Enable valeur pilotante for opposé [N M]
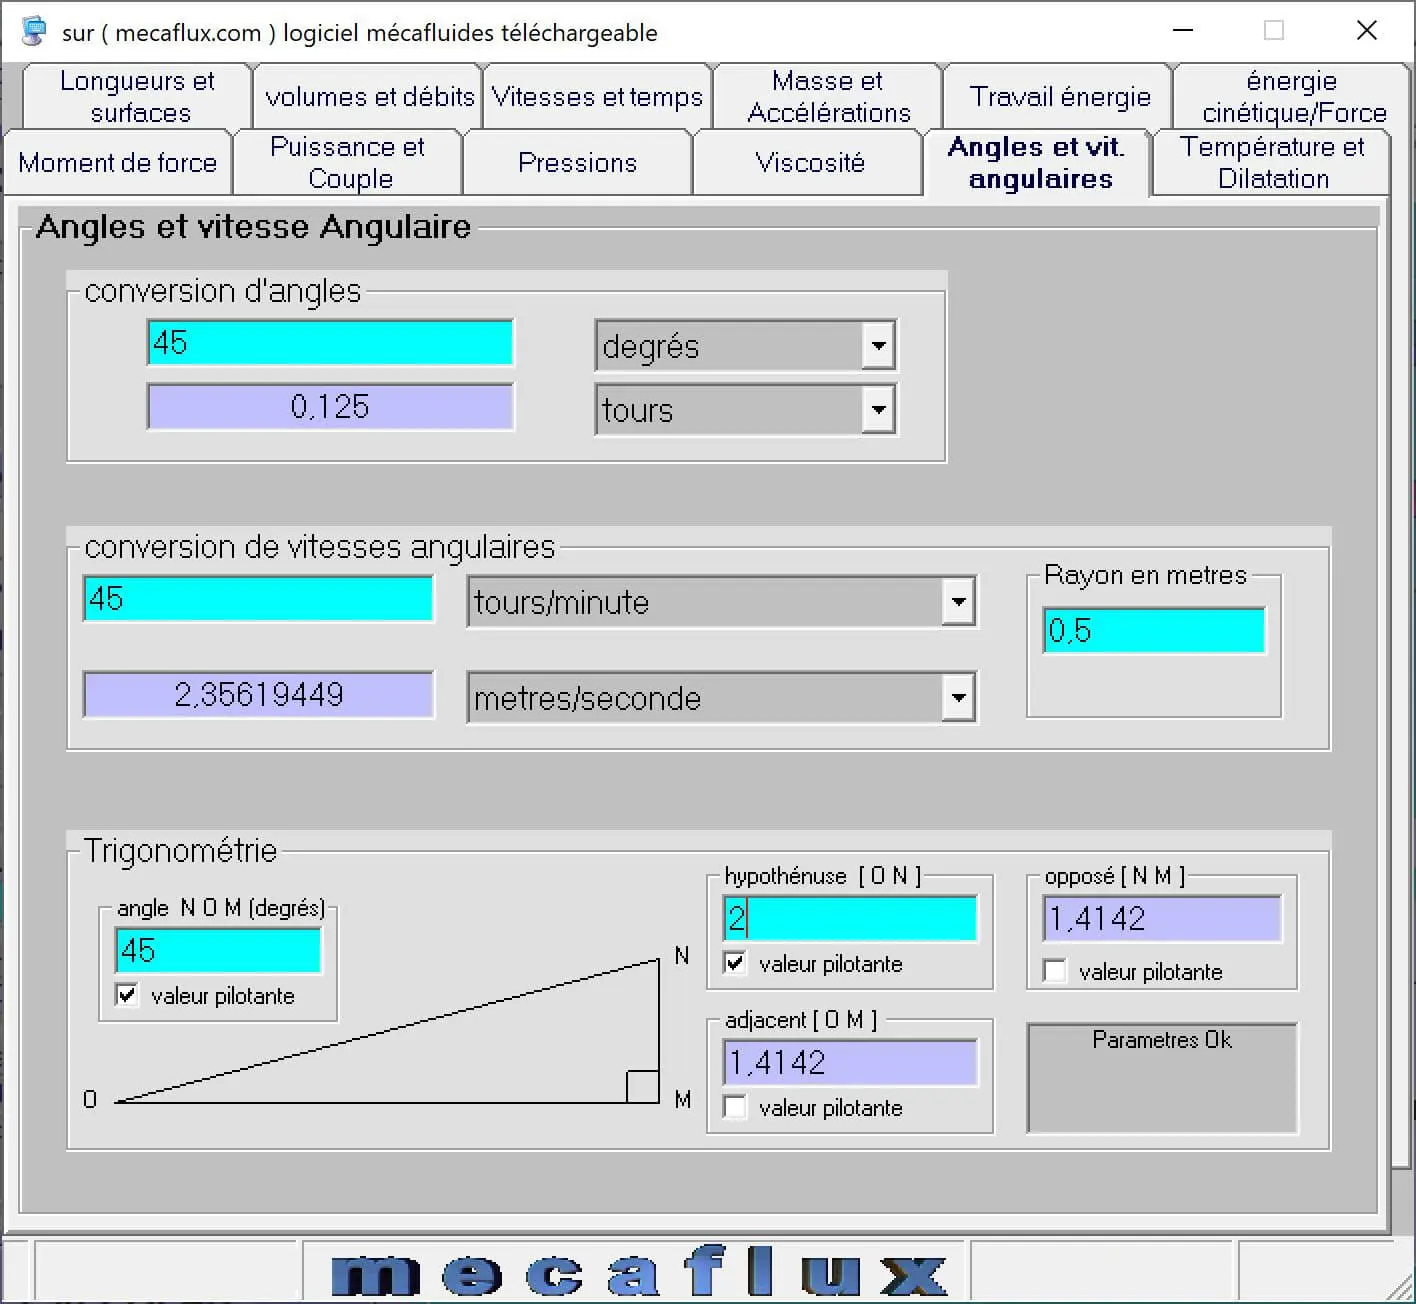This screenshot has height=1304, width=1416. coord(1054,971)
